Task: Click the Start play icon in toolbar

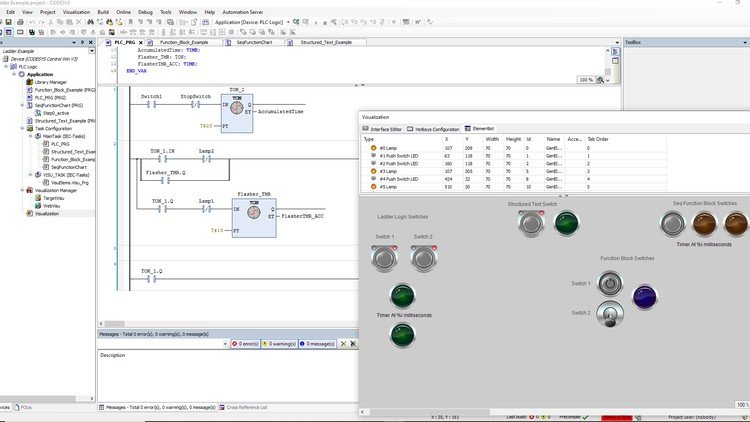Action: [x=316, y=22]
